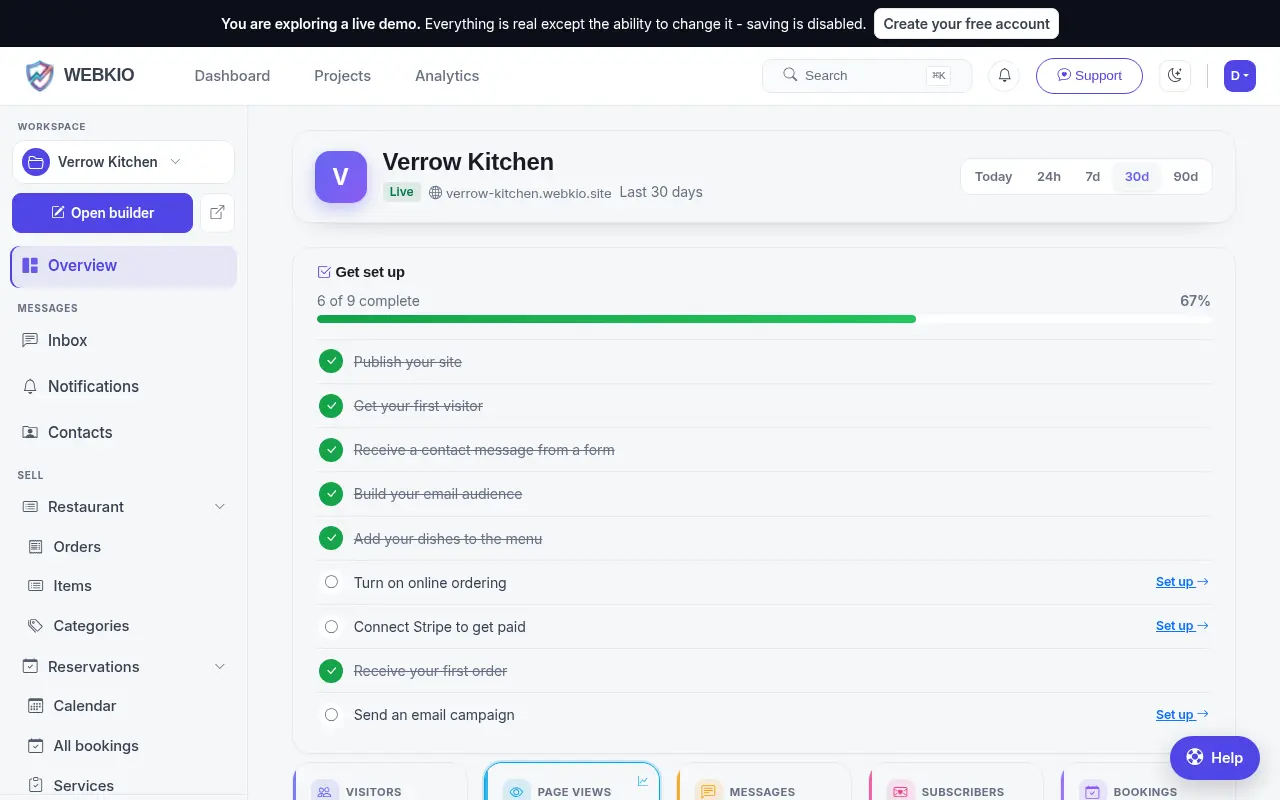Open external link icon beside Open builder
The height and width of the screenshot is (800, 1280).
(x=217, y=213)
